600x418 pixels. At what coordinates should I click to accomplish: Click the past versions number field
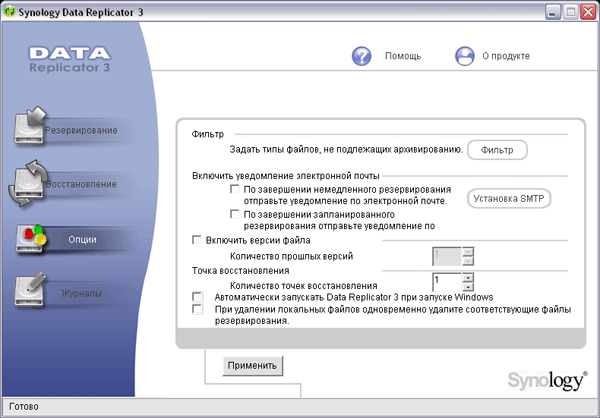pos(447,256)
